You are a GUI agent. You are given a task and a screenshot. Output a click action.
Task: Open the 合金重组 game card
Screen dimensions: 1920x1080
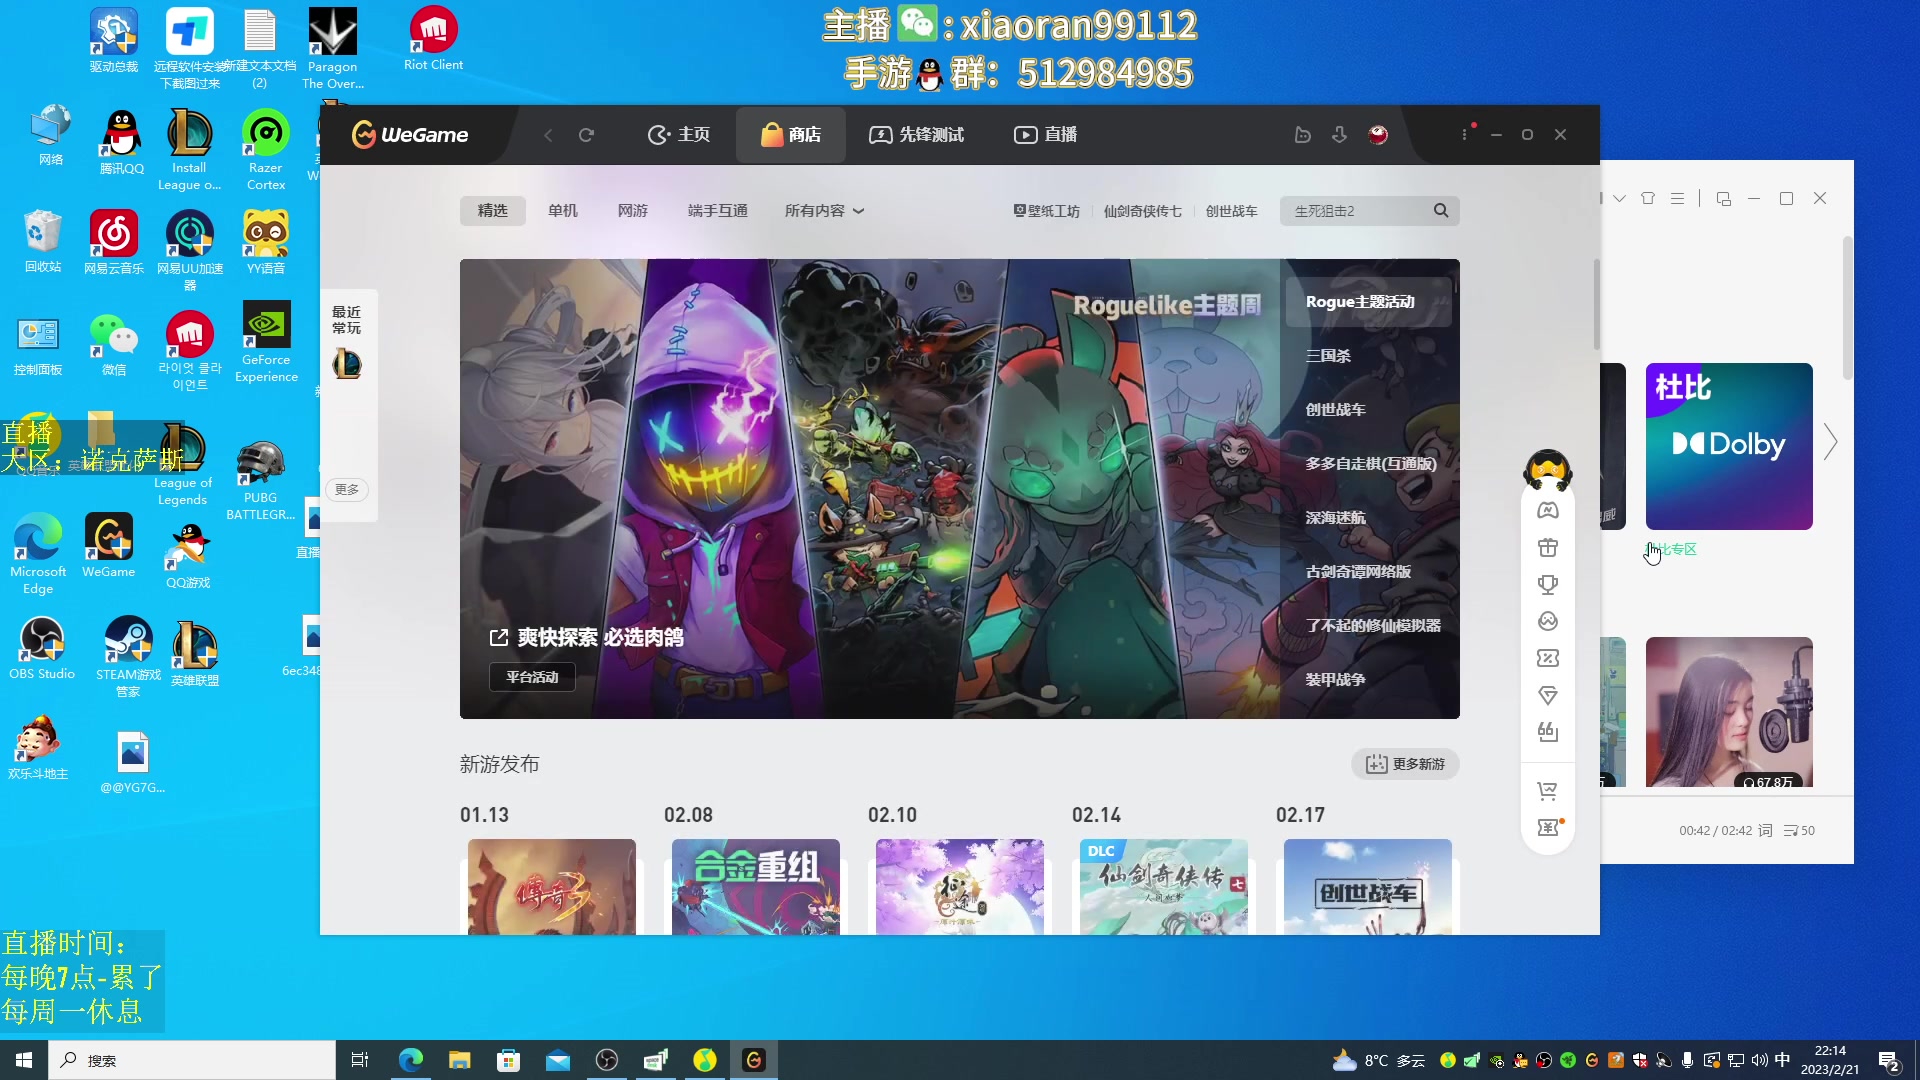click(x=756, y=887)
